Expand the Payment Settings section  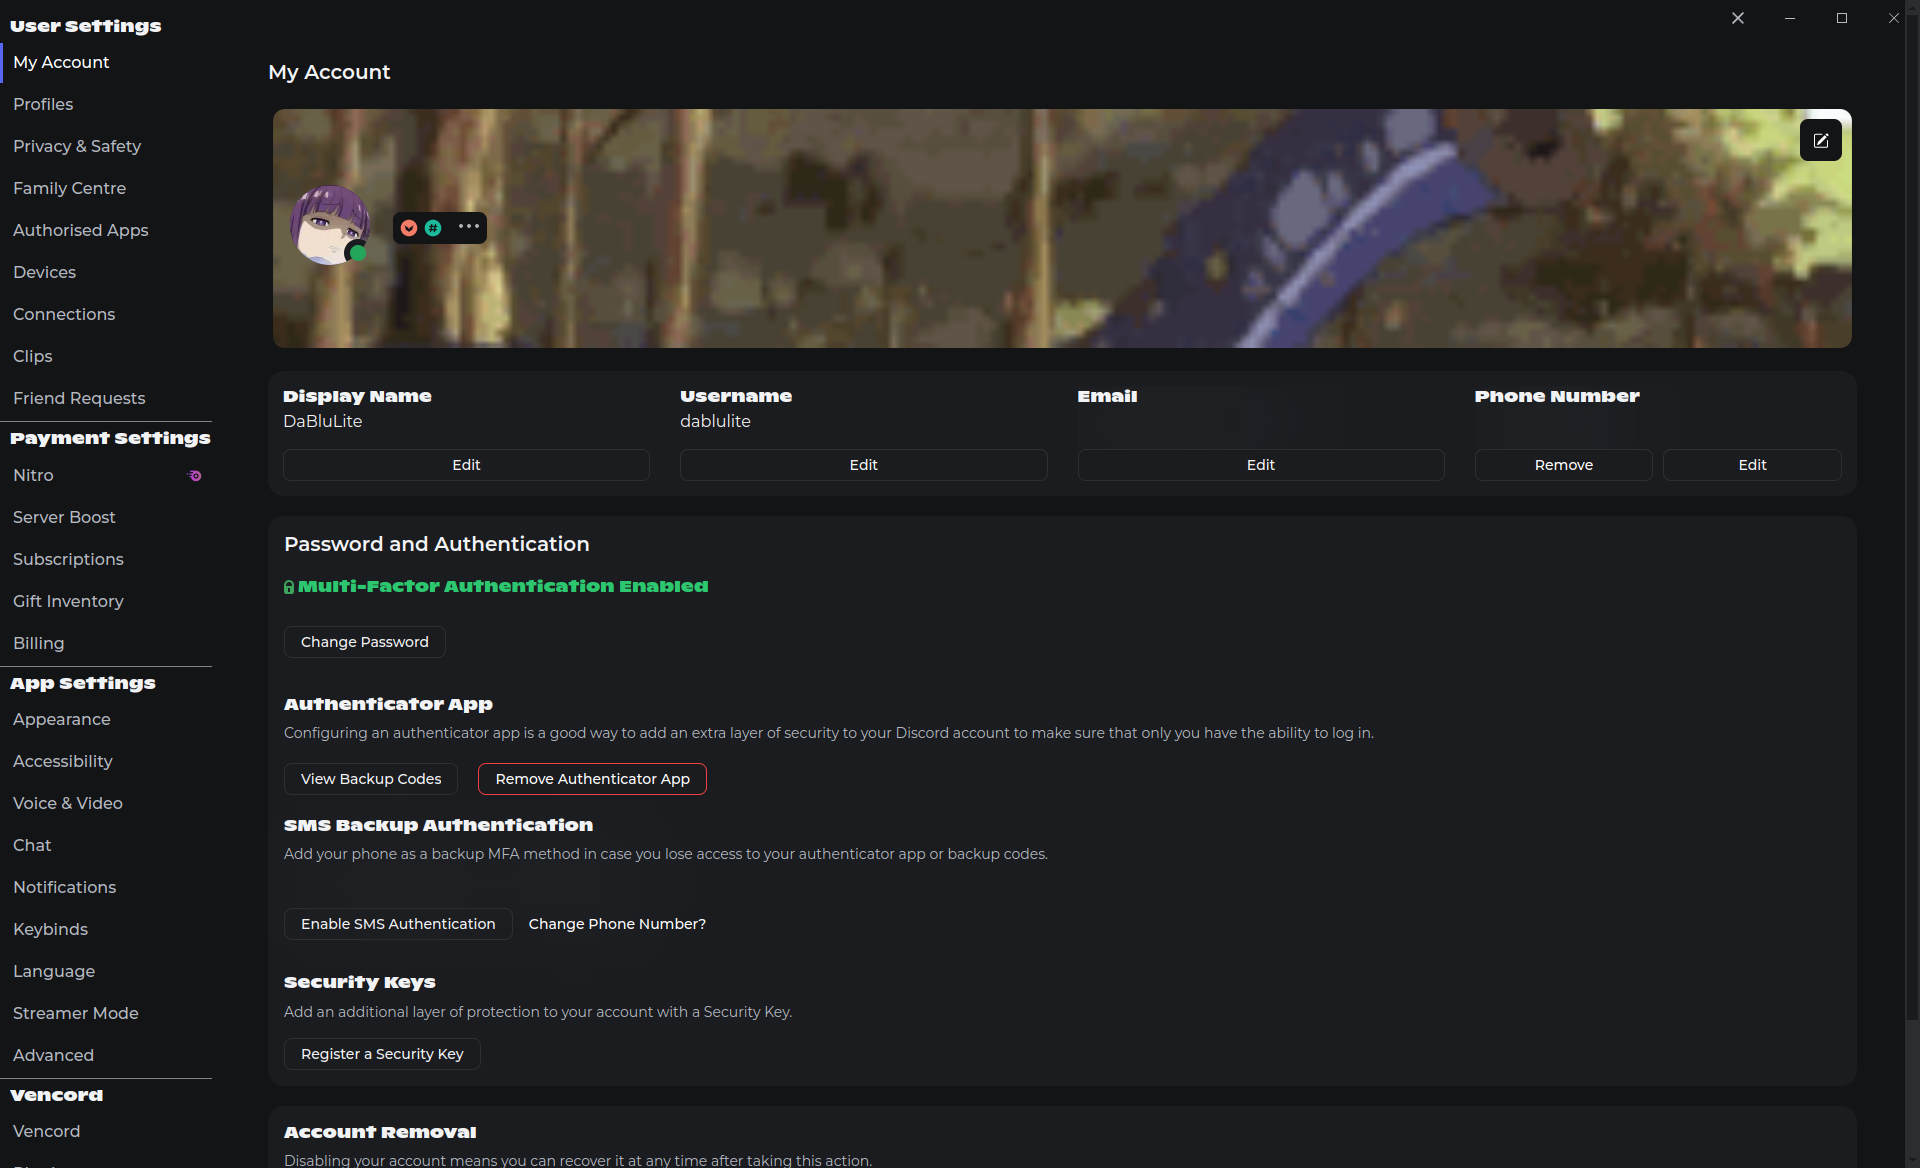(x=111, y=437)
